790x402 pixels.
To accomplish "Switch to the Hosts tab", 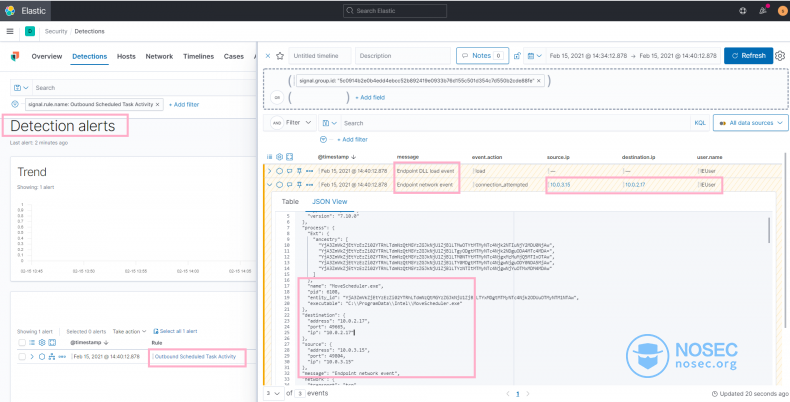I will [x=126, y=56].
